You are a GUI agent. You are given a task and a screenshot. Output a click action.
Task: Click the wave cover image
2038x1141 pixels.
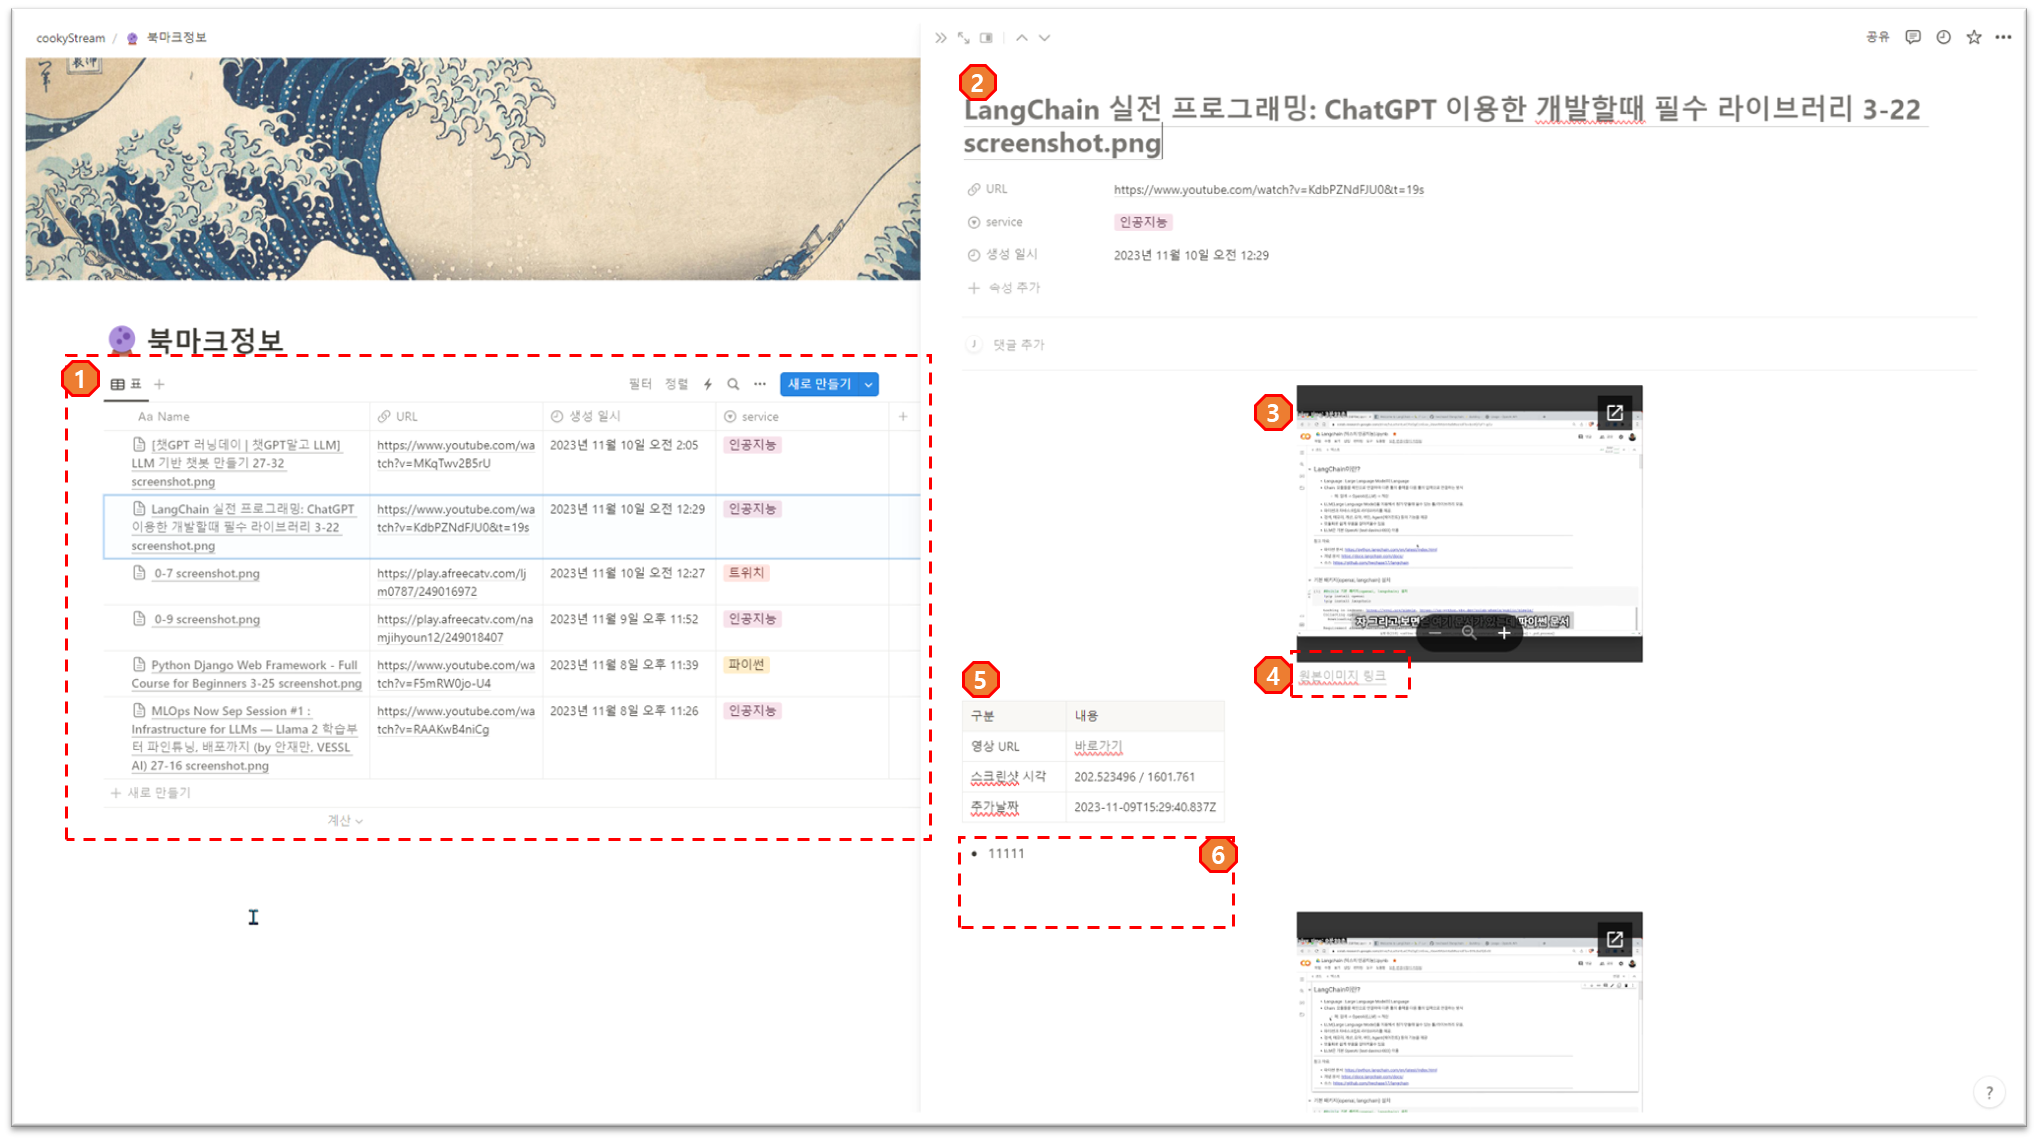click(x=472, y=168)
